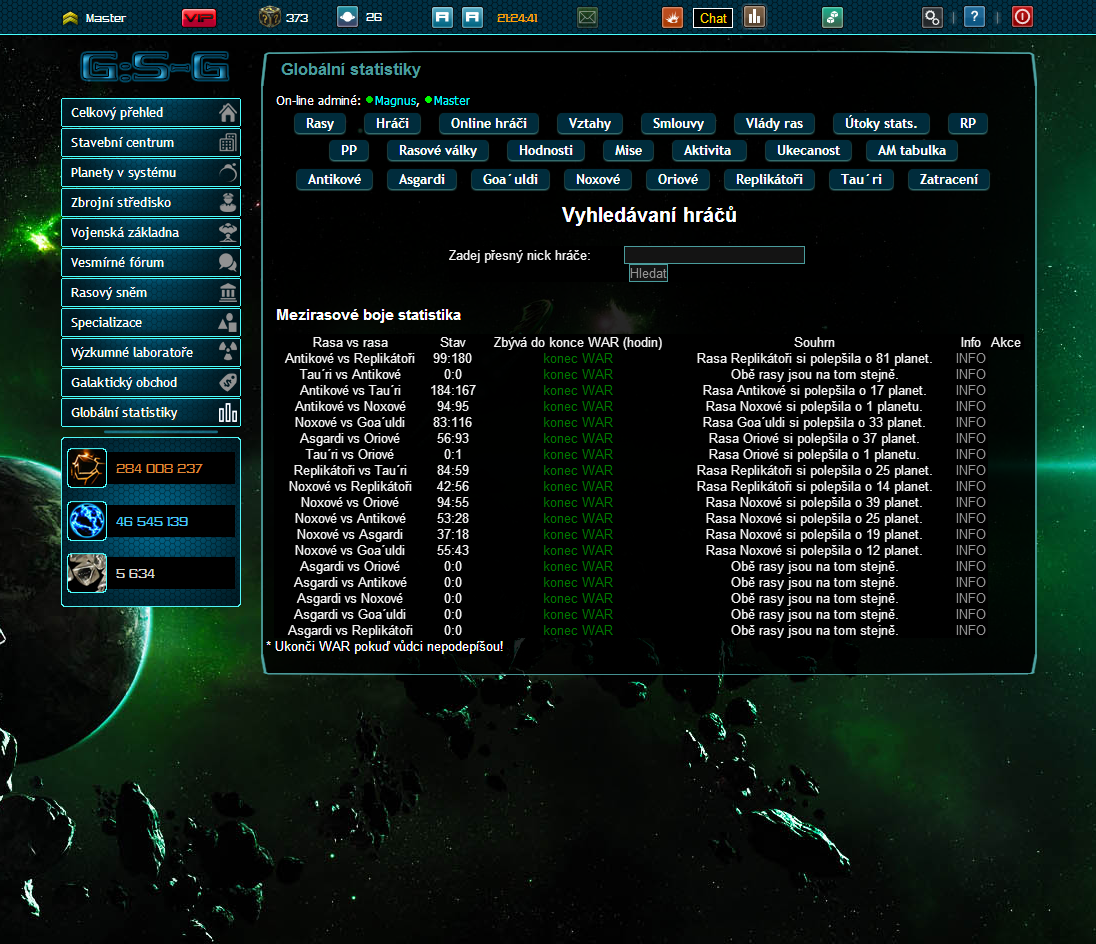The width and height of the screenshot is (1096, 944).
Task: Select the Asgardi race button
Action: point(421,180)
